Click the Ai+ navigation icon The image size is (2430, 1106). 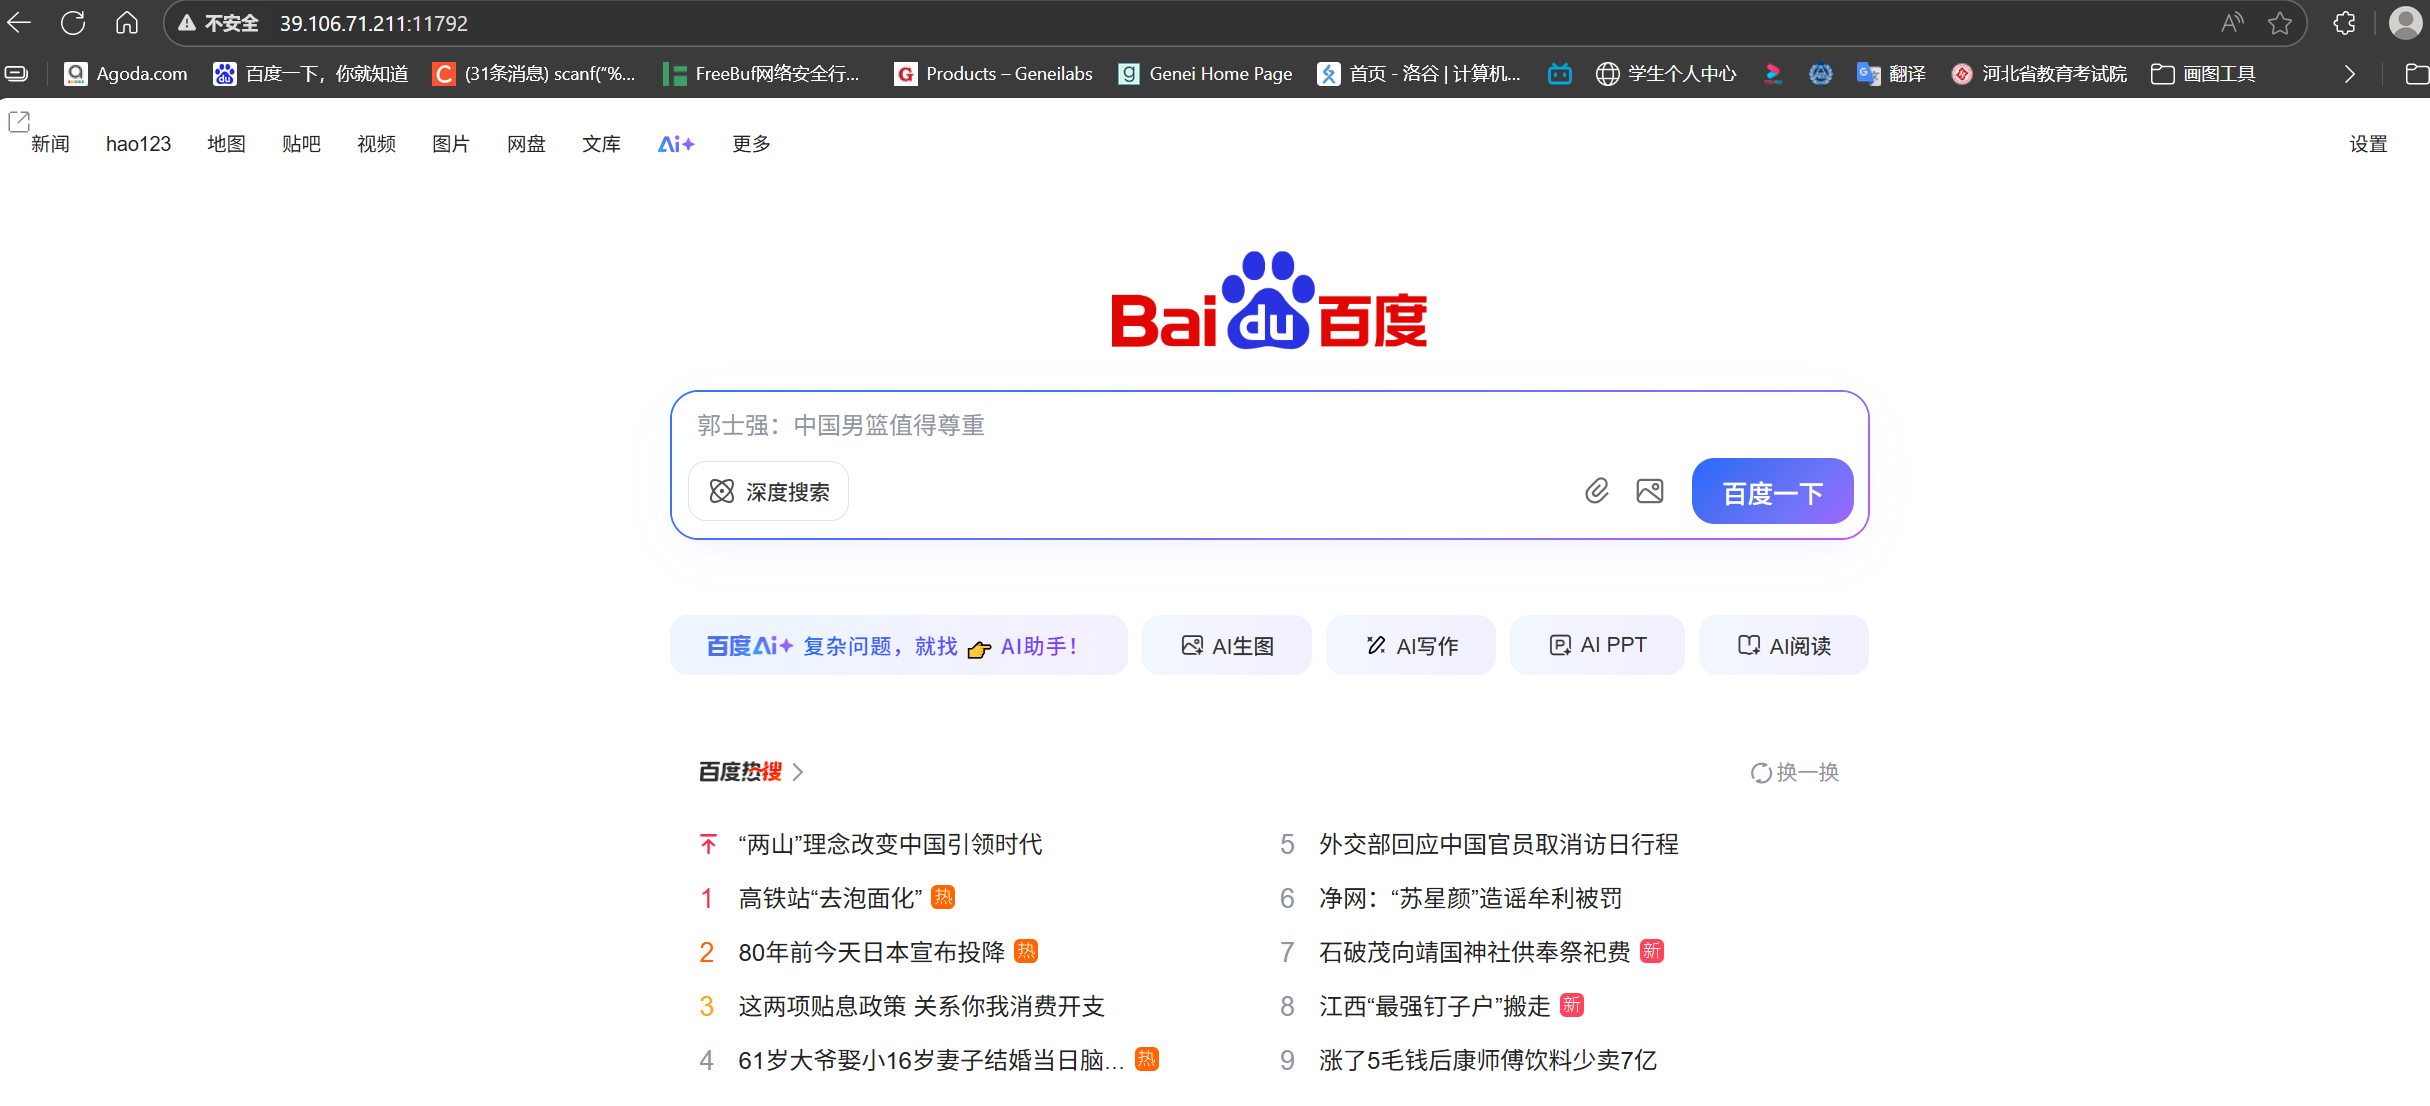[x=676, y=144]
